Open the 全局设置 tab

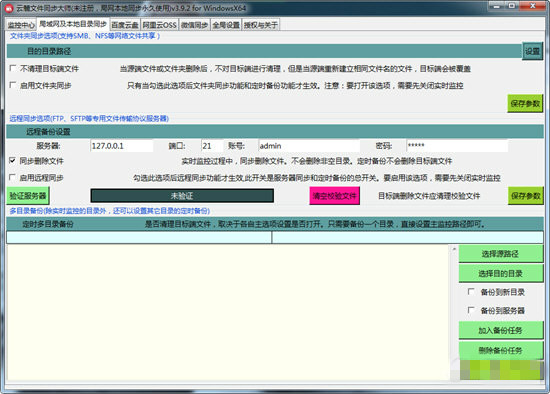pos(226,25)
